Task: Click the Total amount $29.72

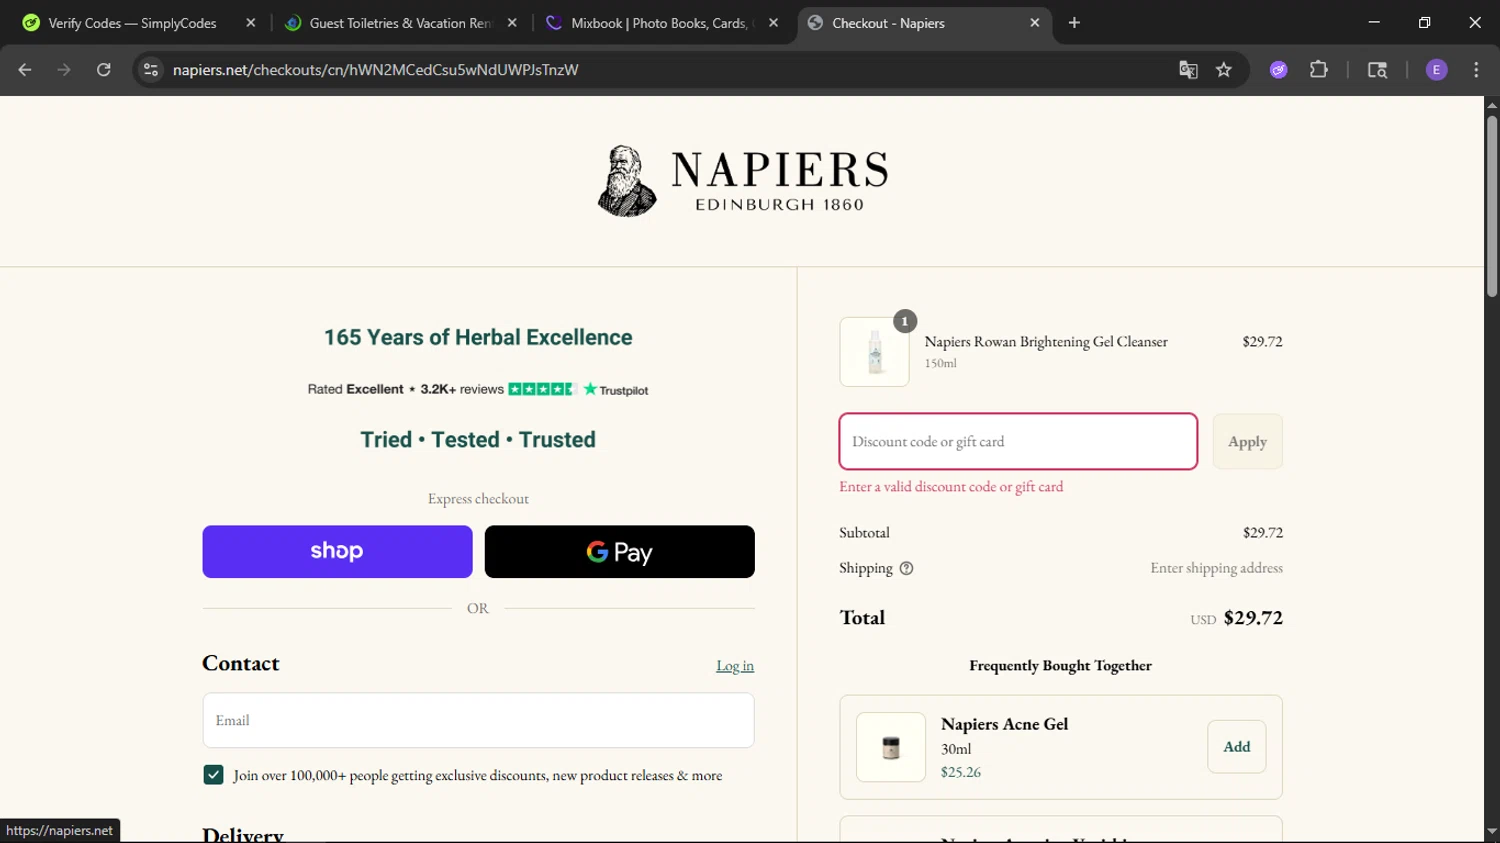Action: [x=1253, y=618]
